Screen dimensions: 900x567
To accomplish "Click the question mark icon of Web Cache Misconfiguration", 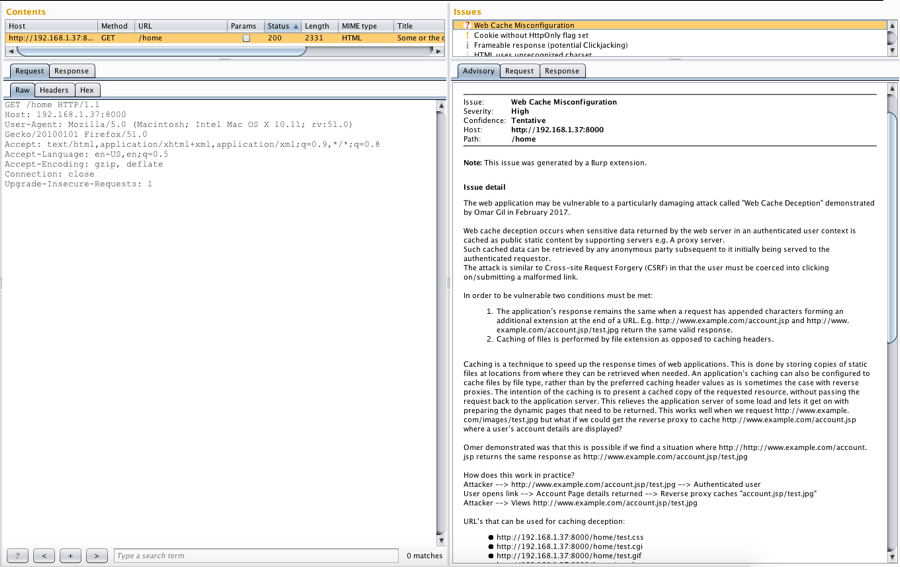I will 467,25.
